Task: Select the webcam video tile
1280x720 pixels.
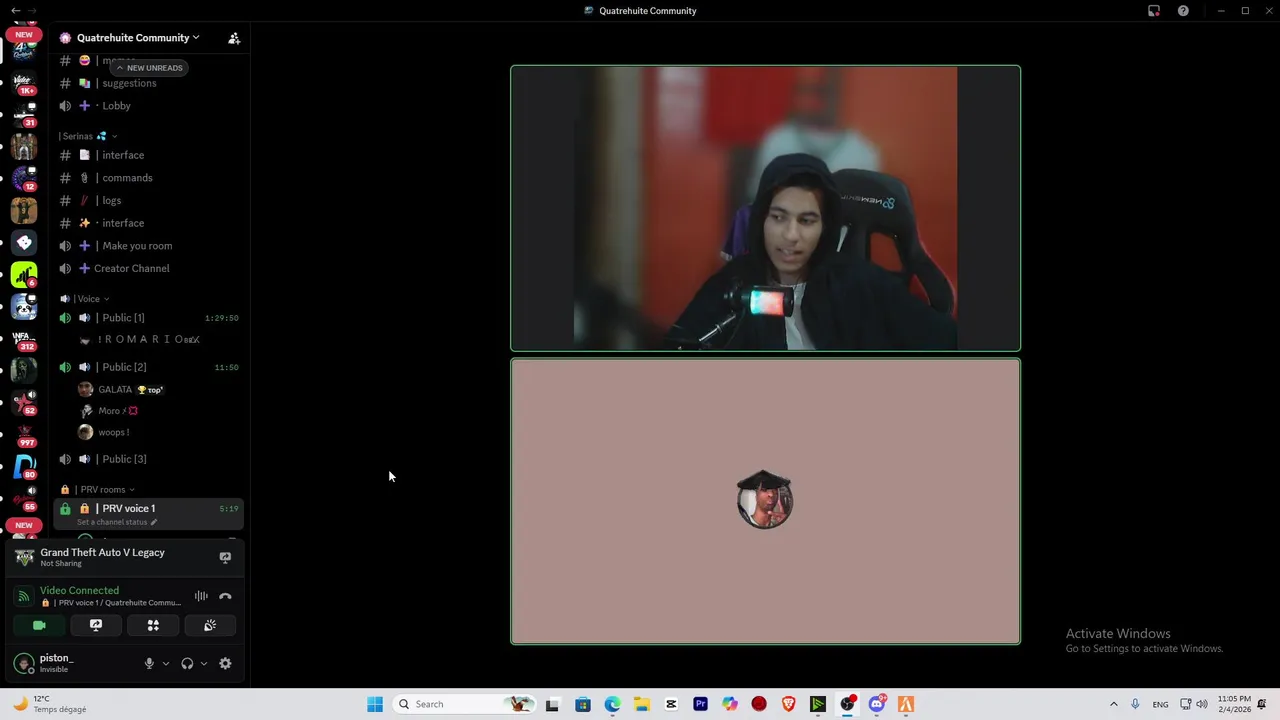Action: 765,208
